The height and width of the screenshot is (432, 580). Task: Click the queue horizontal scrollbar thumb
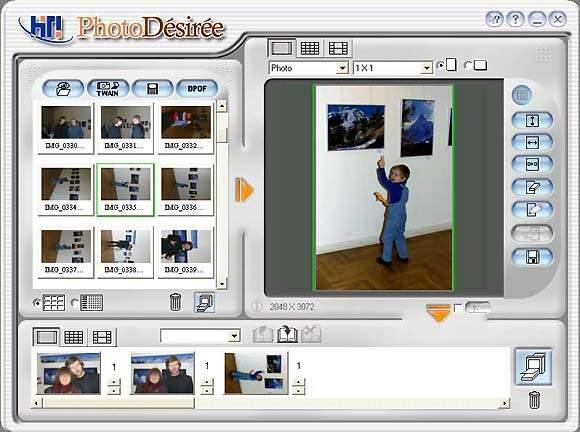pyautogui.click(x=118, y=403)
